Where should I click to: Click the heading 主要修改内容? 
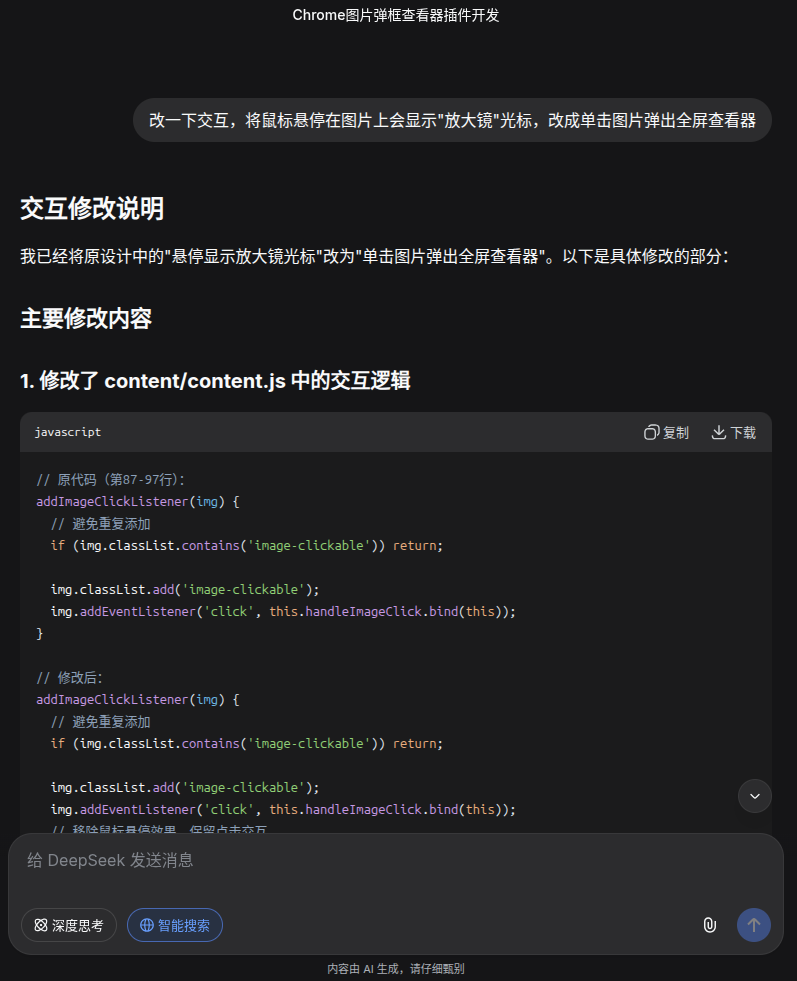point(86,318)
